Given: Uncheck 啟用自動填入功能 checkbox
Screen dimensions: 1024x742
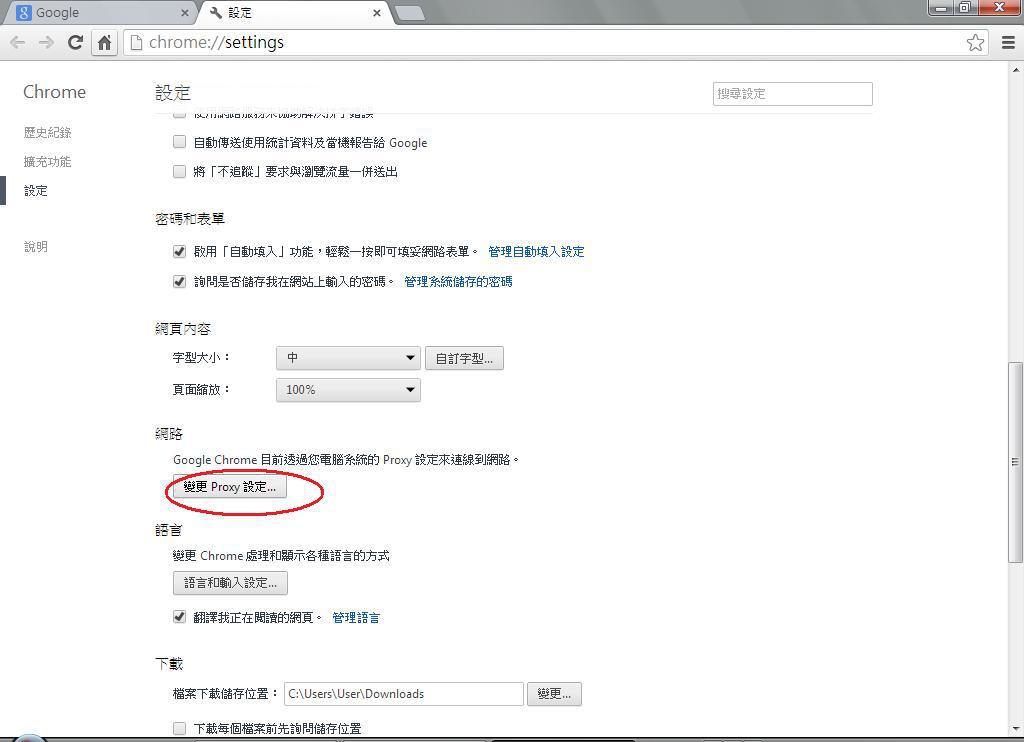Looking at the screenshot, I should click(179, 251).
